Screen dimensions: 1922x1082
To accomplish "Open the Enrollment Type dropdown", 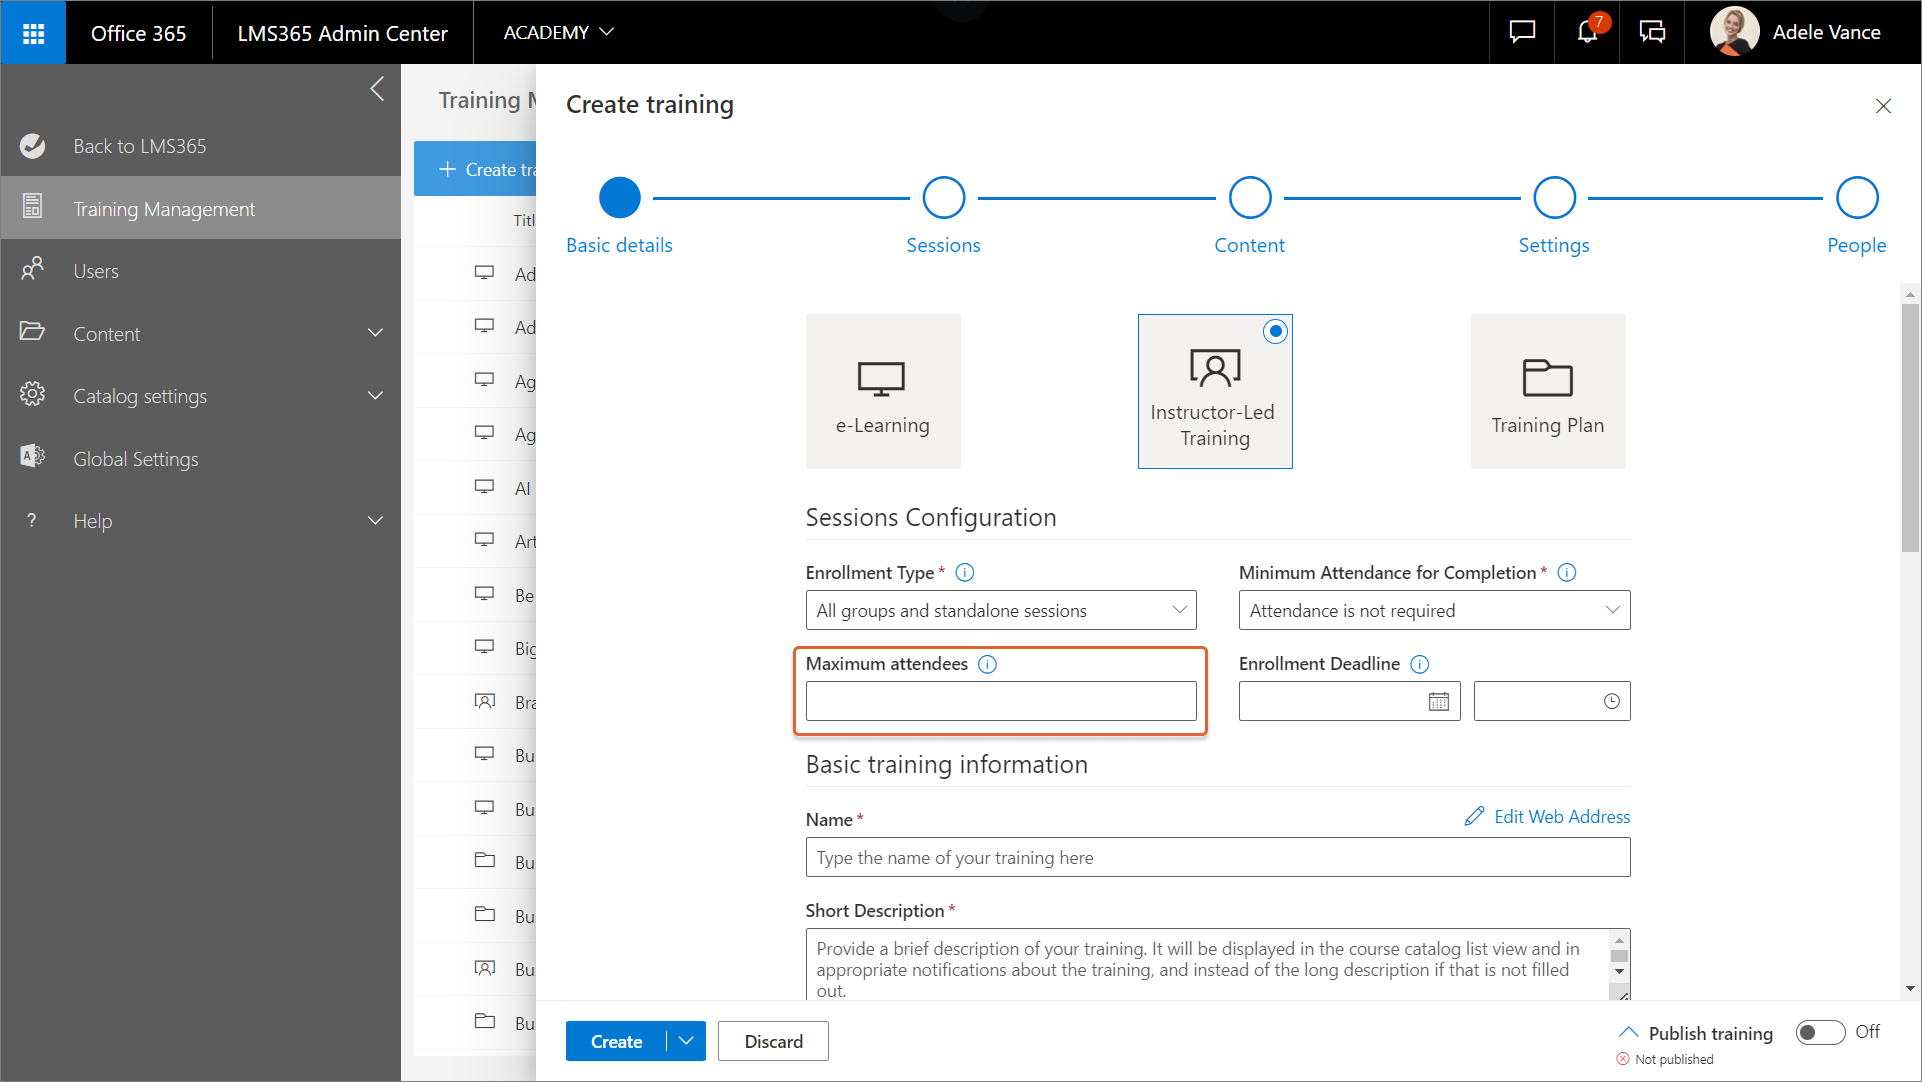I will point(1000,610).
